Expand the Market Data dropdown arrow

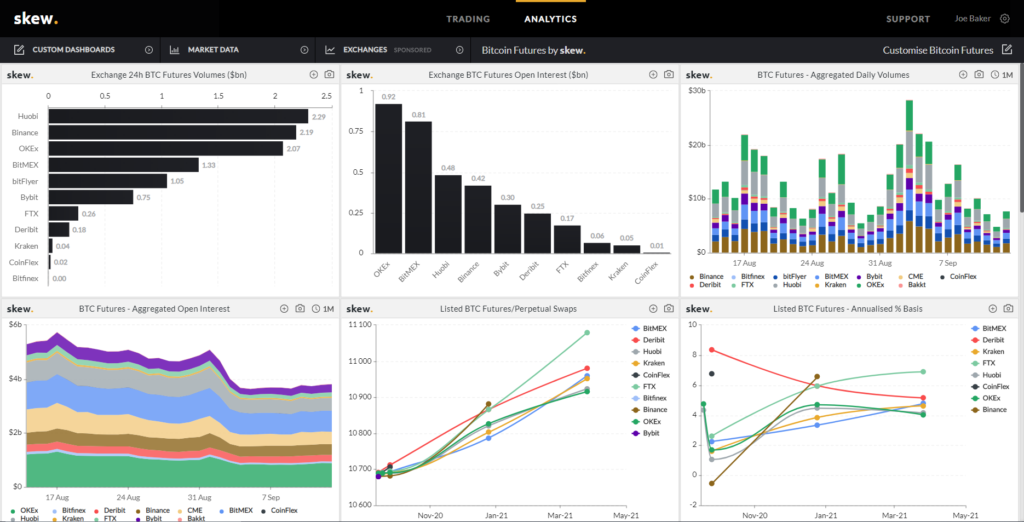click(x=304, y=50)
